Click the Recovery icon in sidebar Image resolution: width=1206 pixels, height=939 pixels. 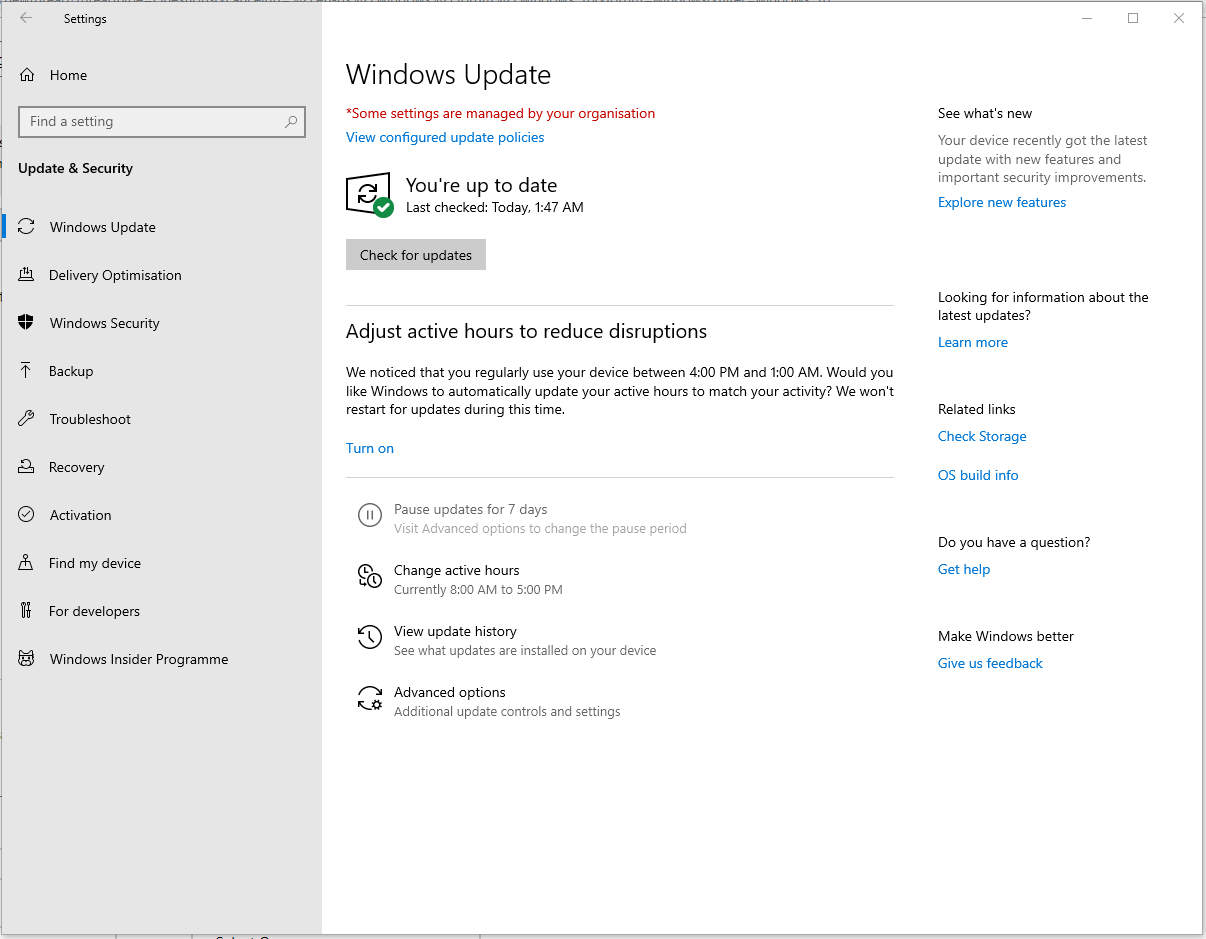(27, 467)
